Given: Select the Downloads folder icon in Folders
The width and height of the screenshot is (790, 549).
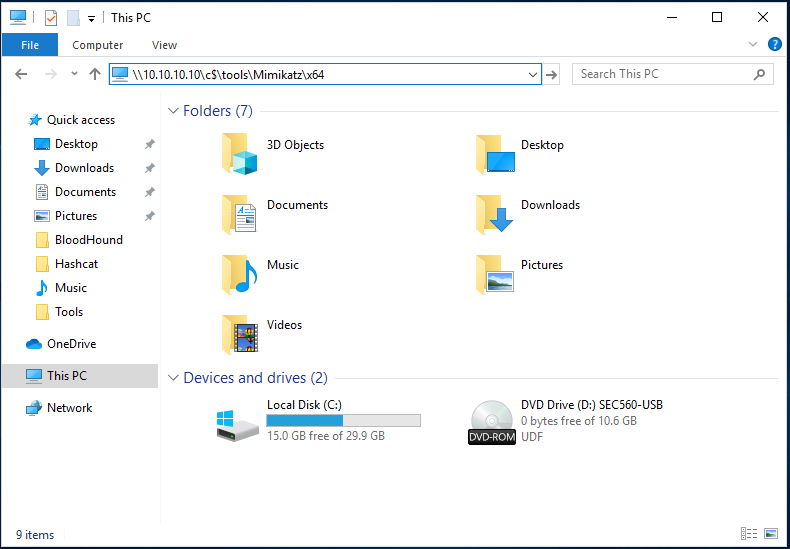Looking at the screenshot, I should 494,215.
